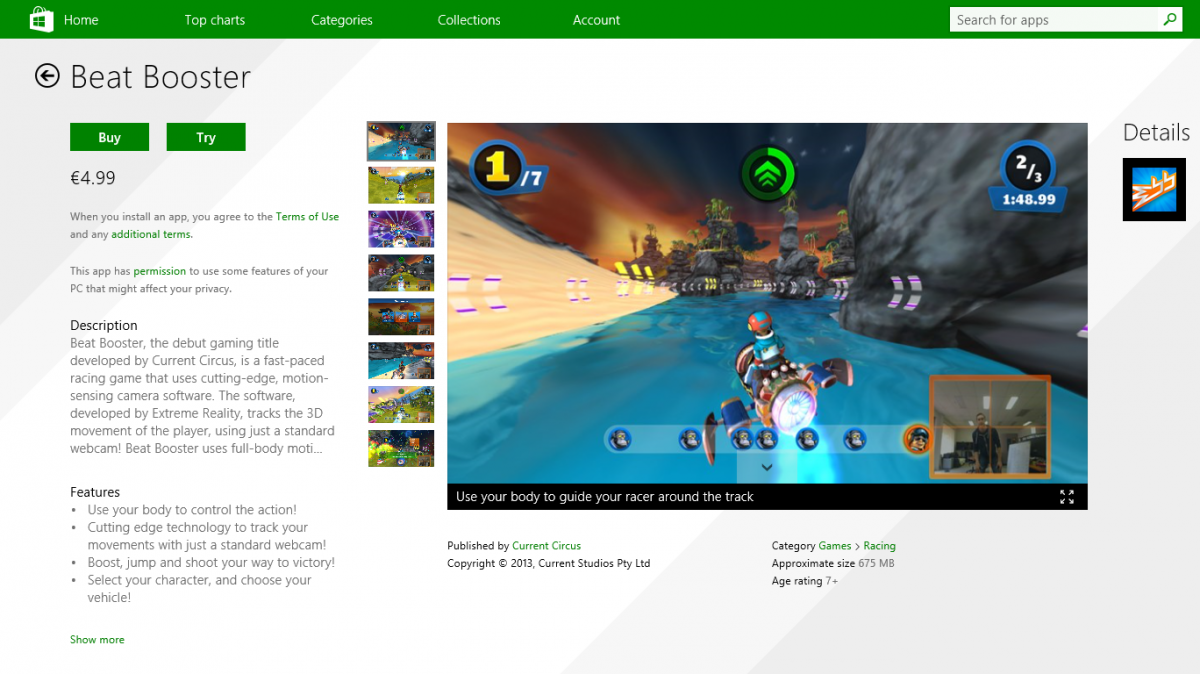Open the permission link

160,271
